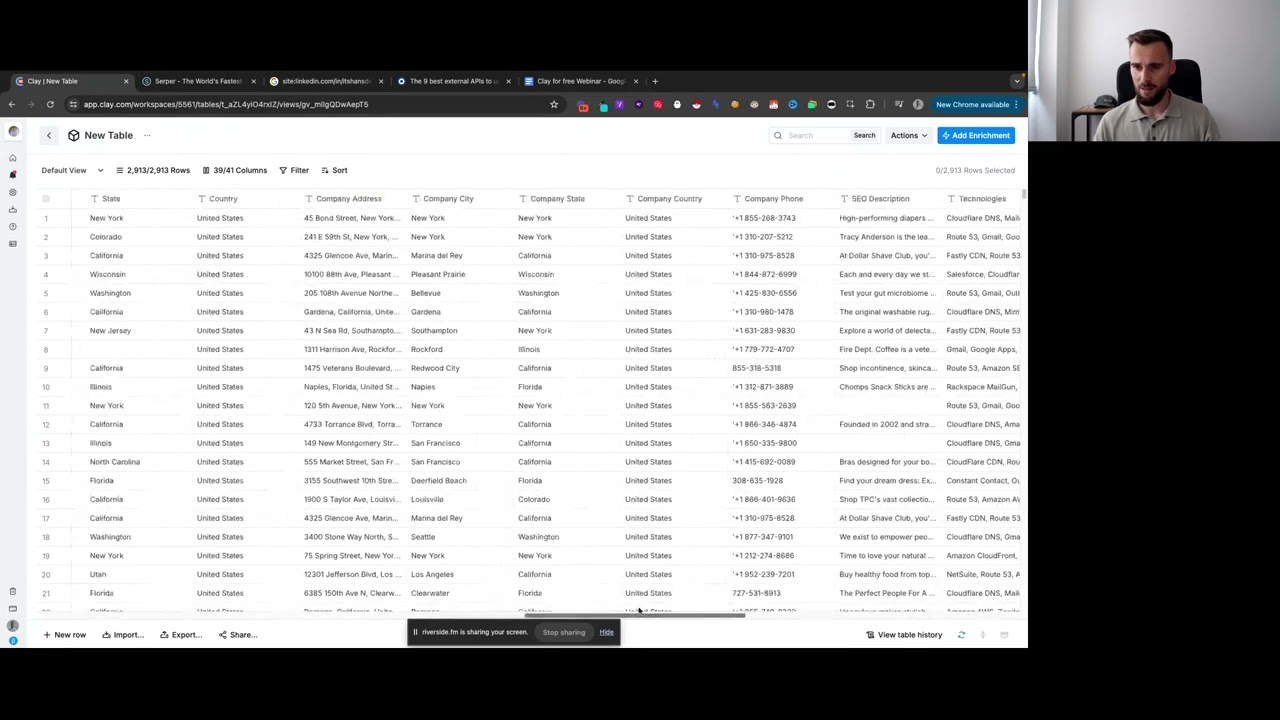Viewport: 1280px width, 720px height.
Task: Click the horizontal table scrollbar
Action: click(635, 616)
